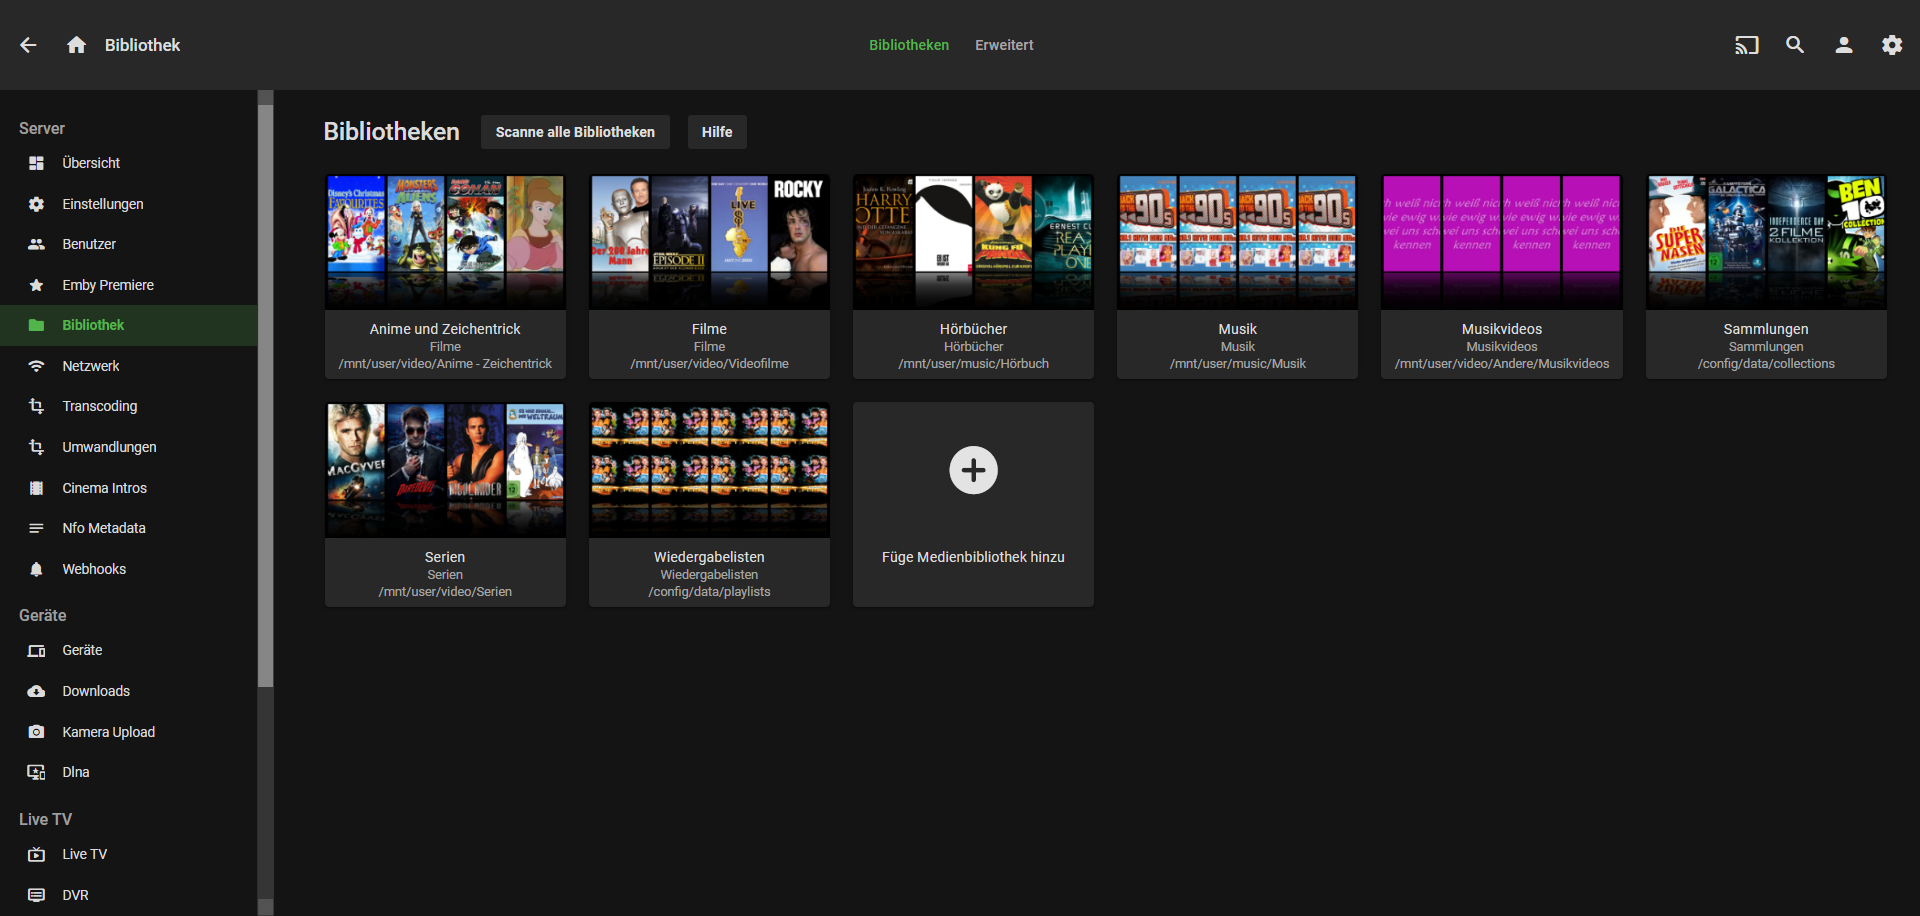Open Übersicht menu entry
This screenshot has width=1920, height=916.
coord(128,163)
